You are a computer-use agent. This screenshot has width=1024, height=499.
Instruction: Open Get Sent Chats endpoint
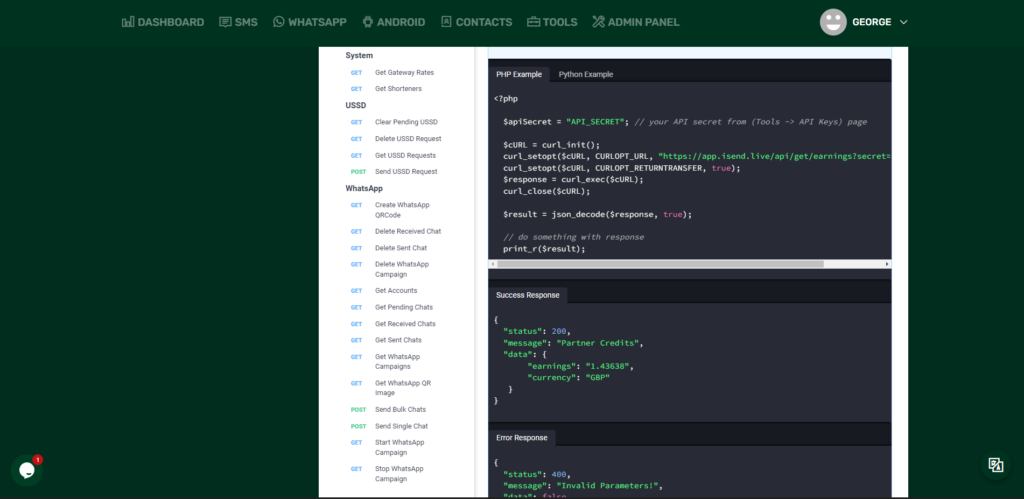pos(398,340)
